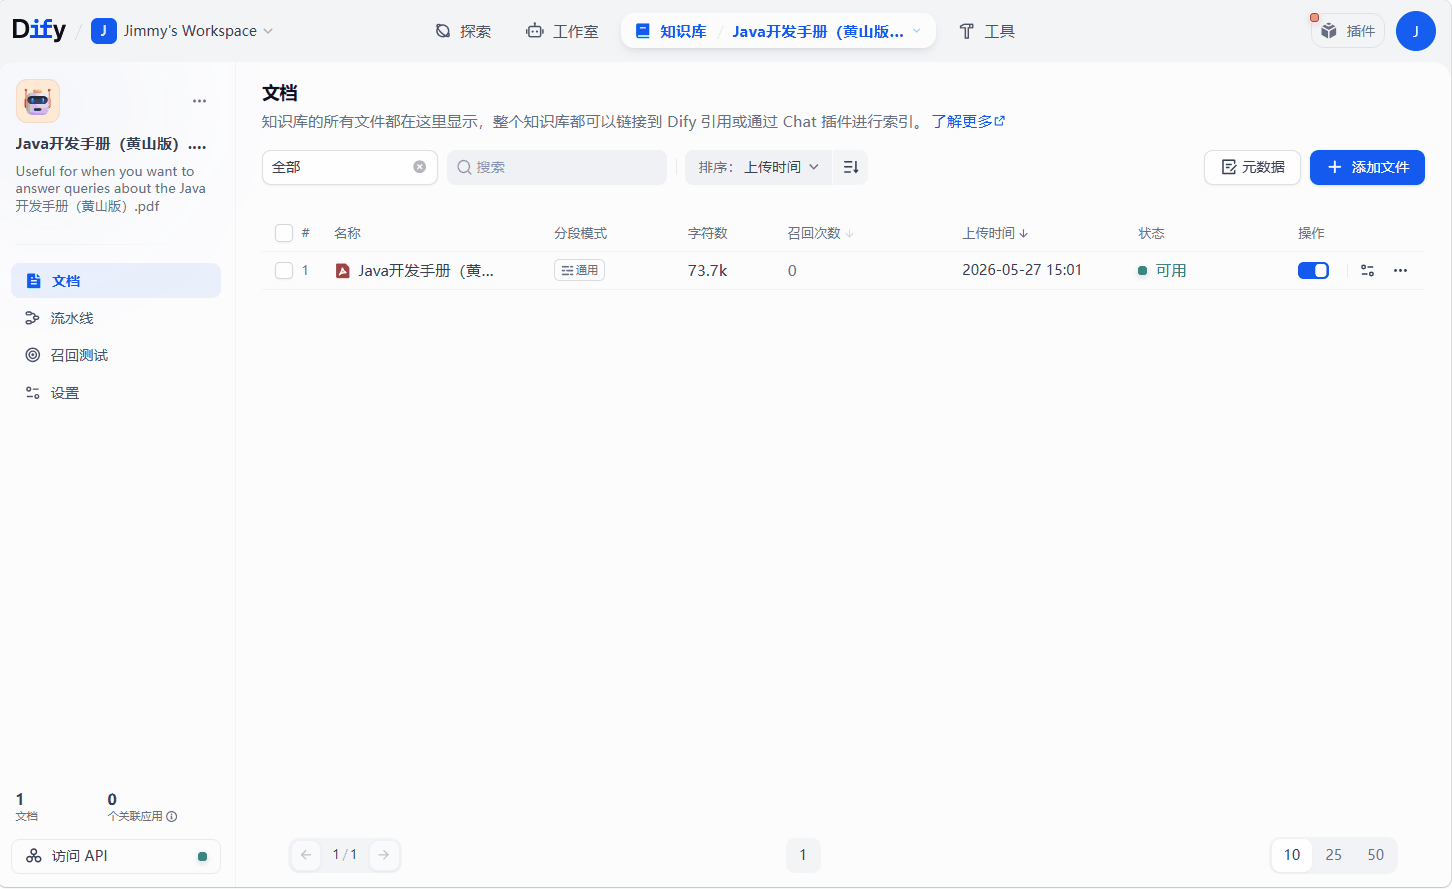This screenshot has height=889, width=1452.
Task: Click the 可用 status label
Action: tap(1171, 271)
